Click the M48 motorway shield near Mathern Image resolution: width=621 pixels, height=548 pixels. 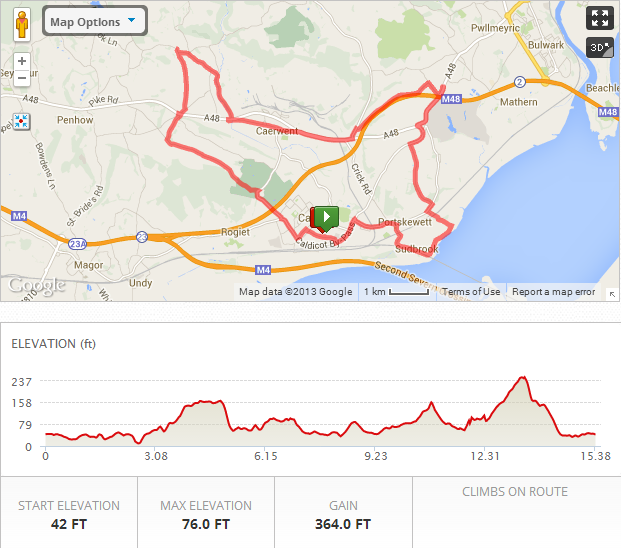tap(451, 99)
